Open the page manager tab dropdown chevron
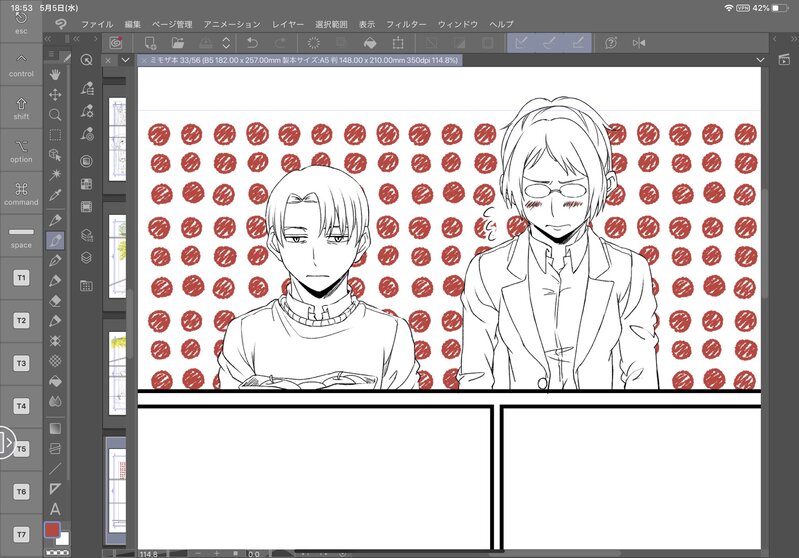The image size is (799, 558). (x=125, y=60)
